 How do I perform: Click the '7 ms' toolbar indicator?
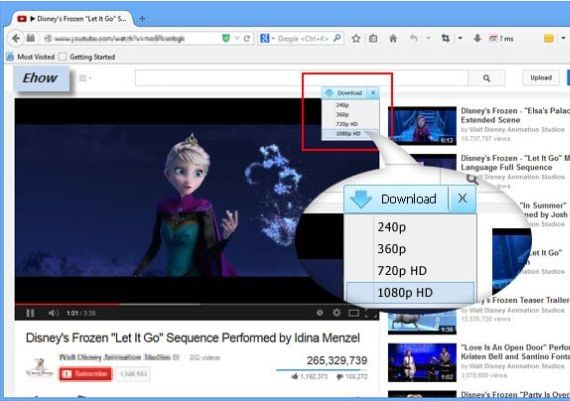(501, 39)
